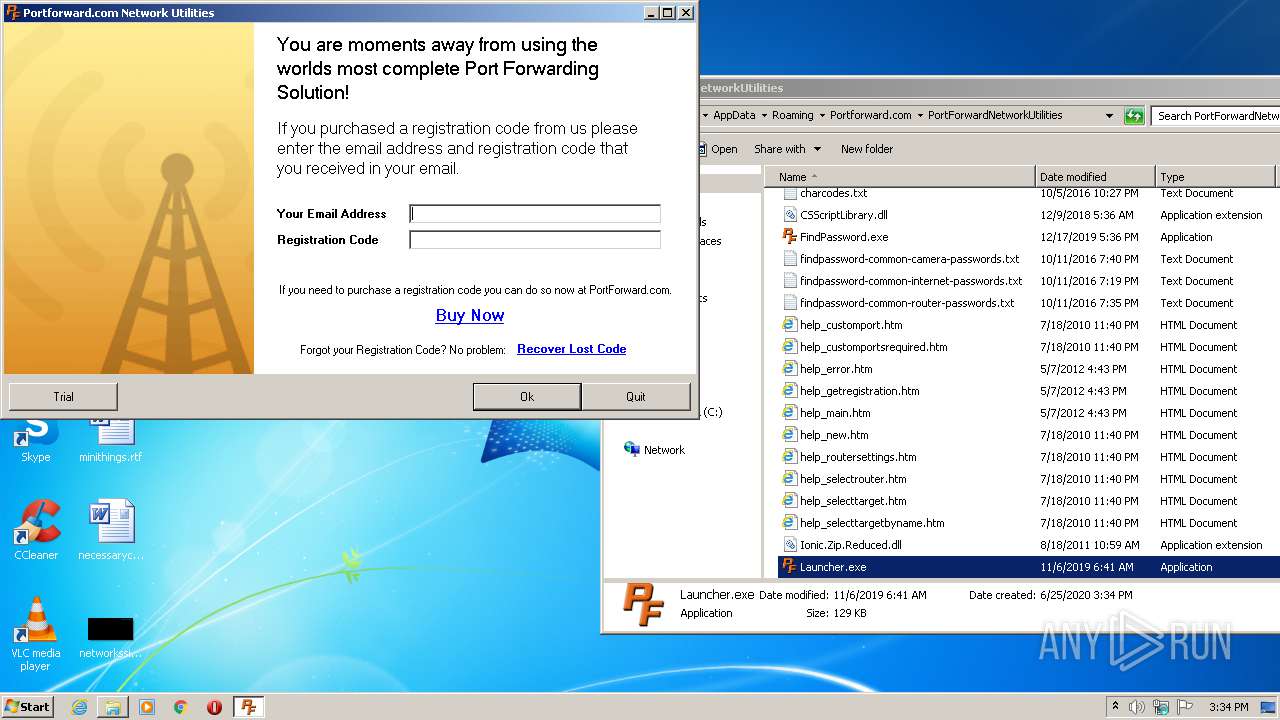Screen dimensions: 1280x720
Task: Expand the Share with menu
Action: point(787,149)
